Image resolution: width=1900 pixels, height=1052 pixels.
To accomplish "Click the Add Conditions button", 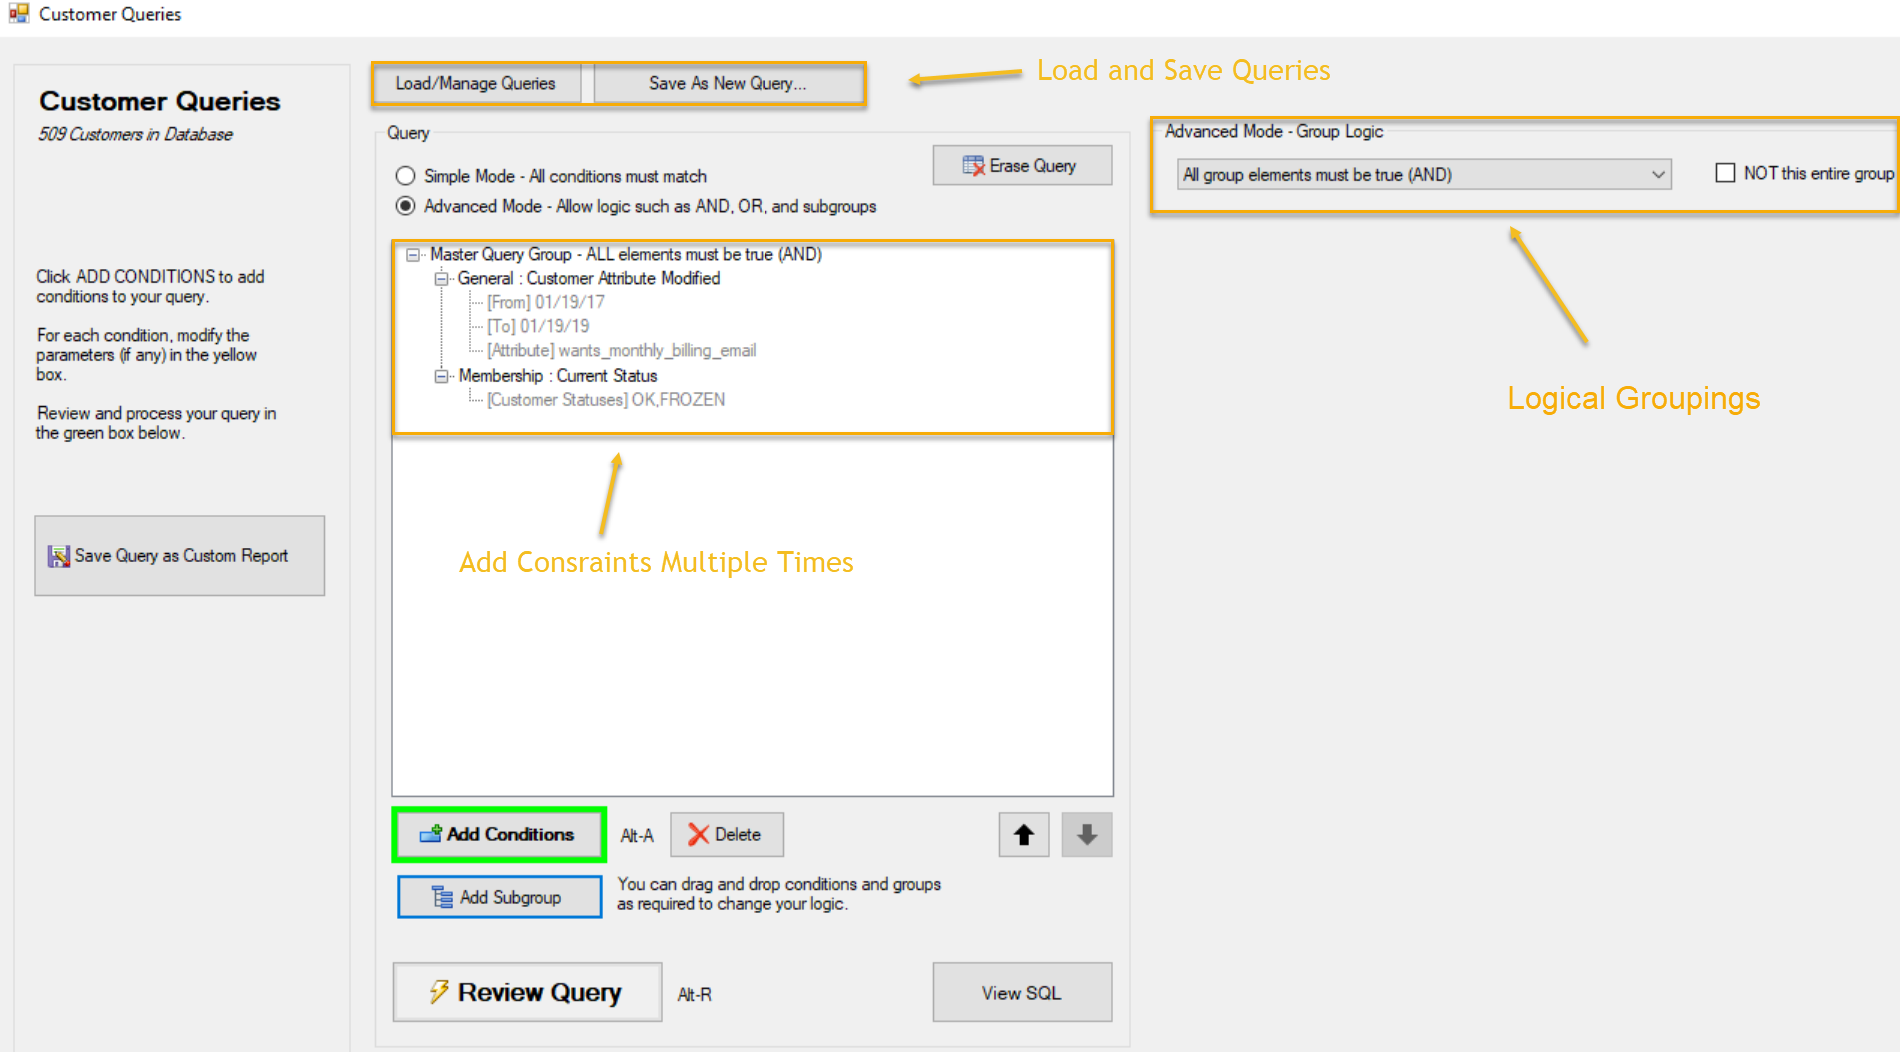I will (x=499, y=834).
